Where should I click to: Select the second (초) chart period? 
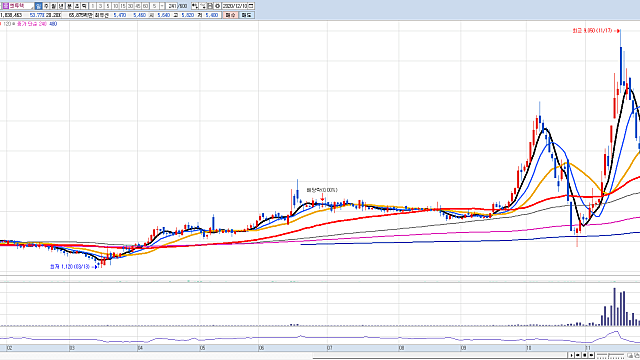point(77,6)
